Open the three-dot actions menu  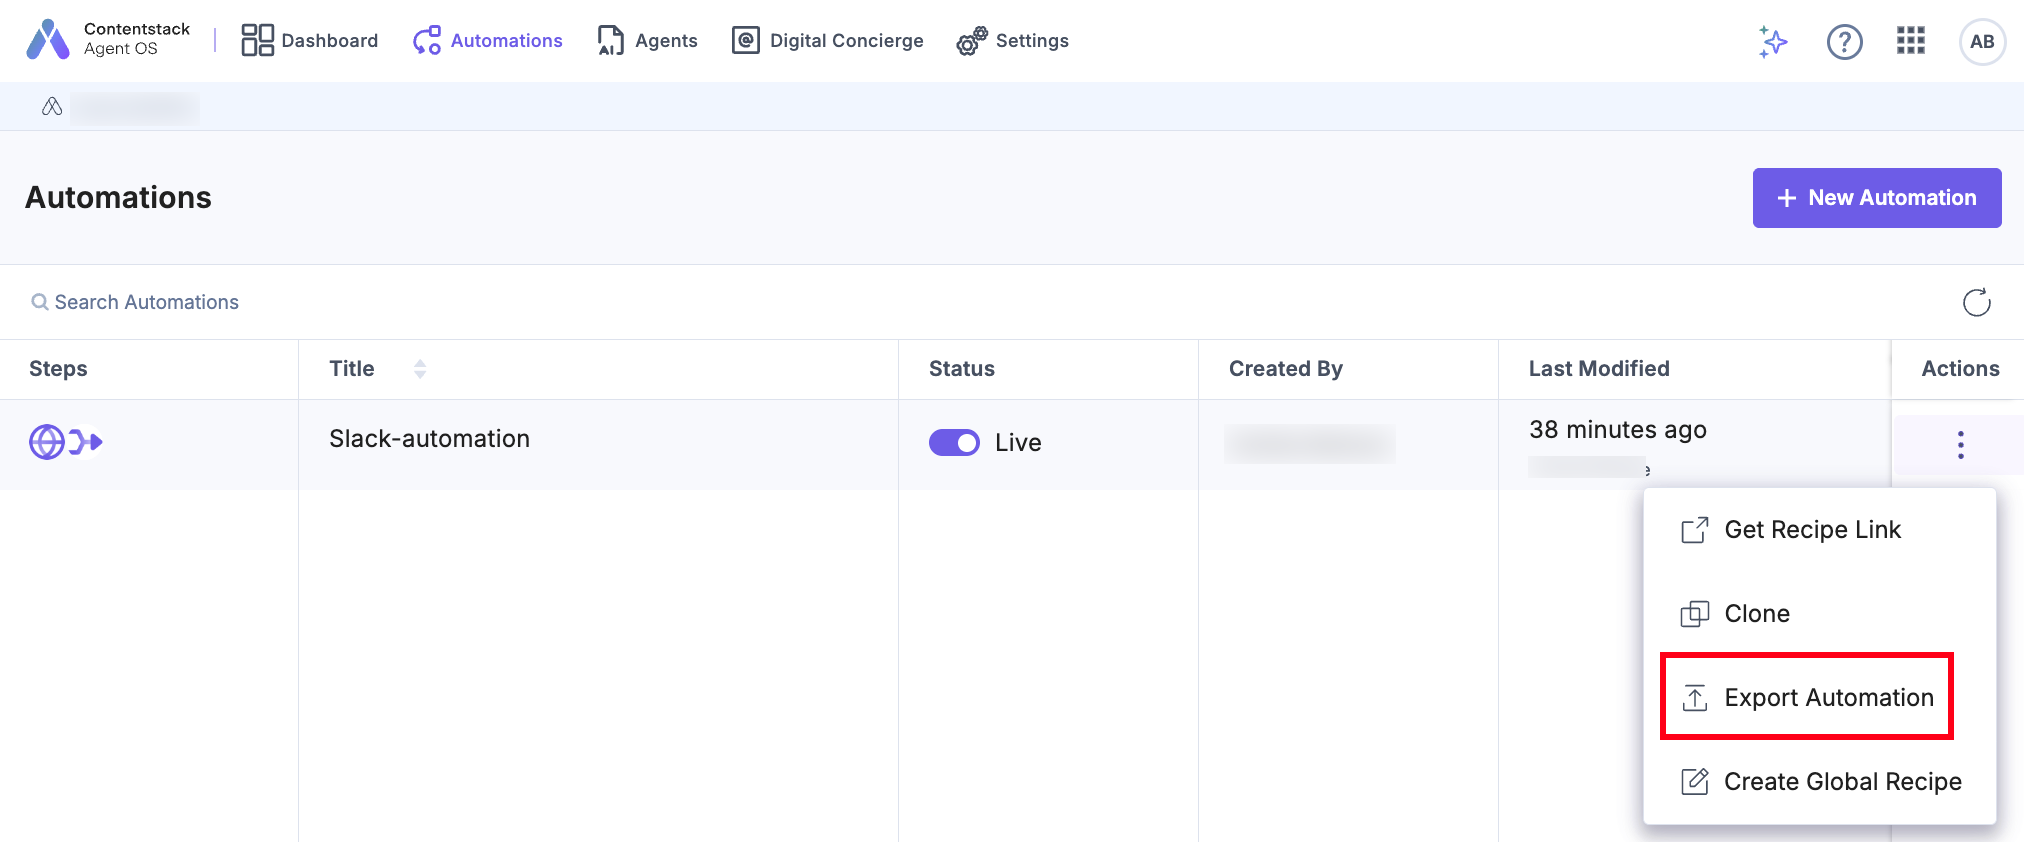(x=1960, y=445)
